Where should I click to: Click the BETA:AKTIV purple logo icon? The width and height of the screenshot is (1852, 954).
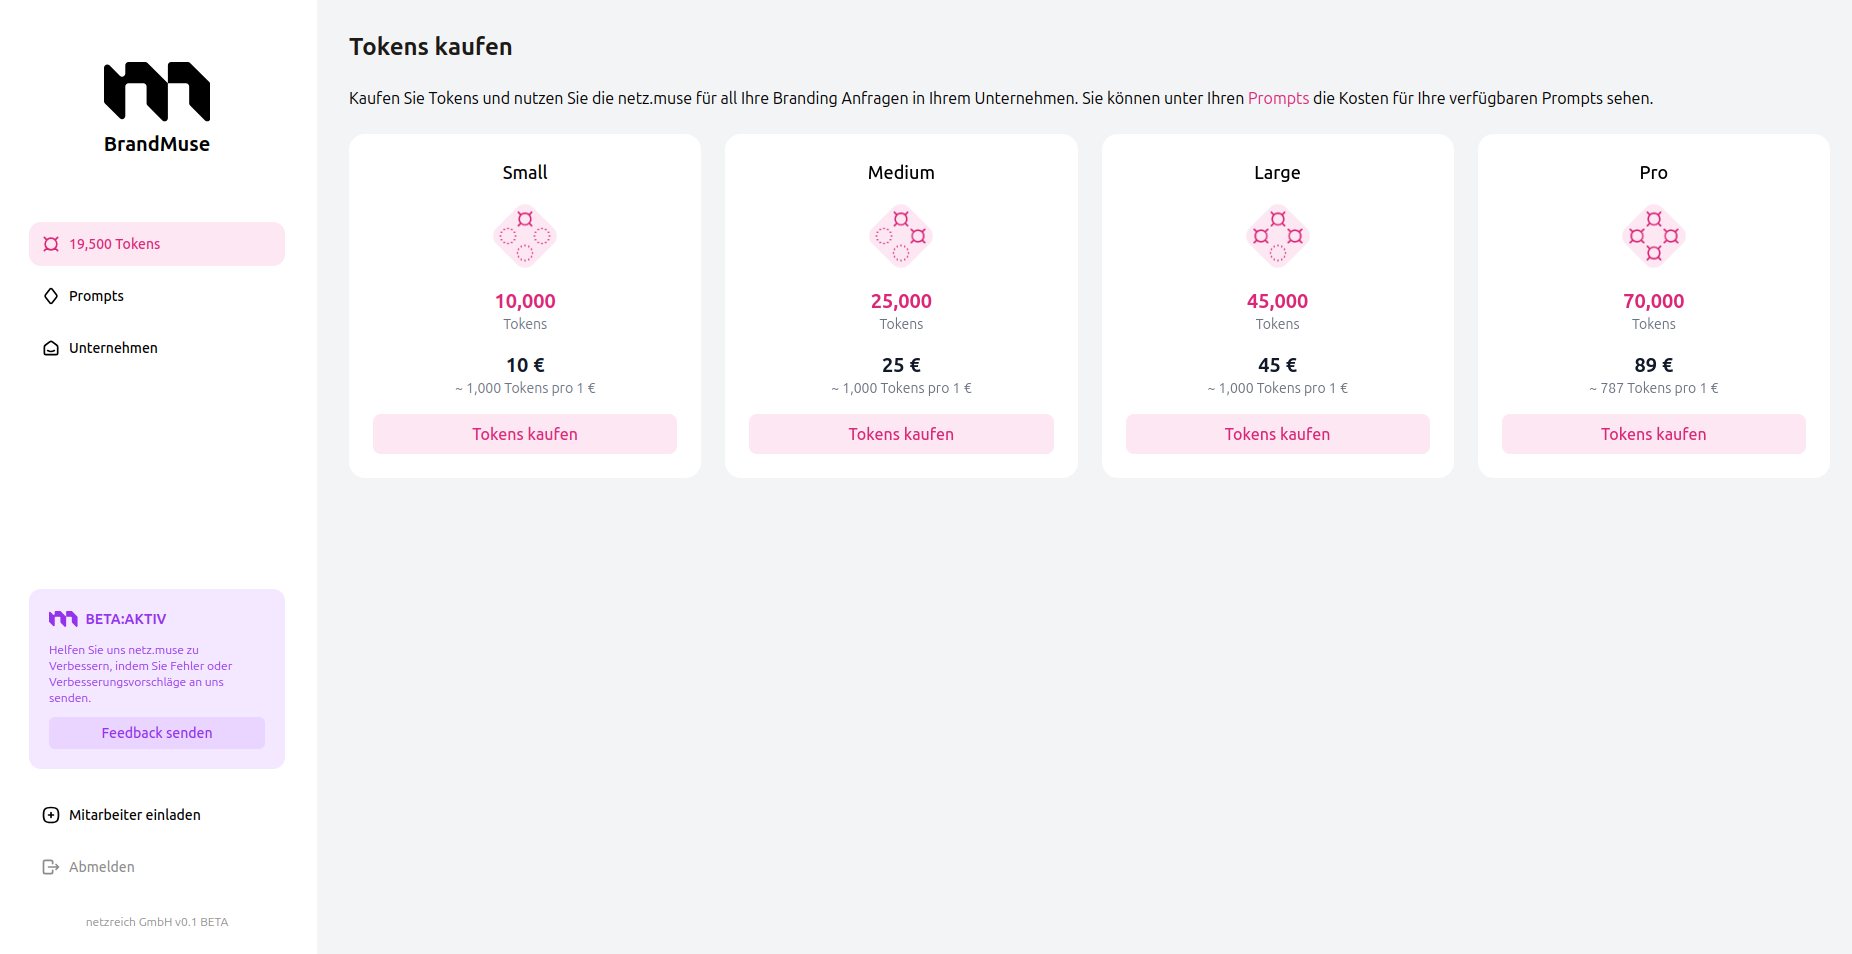pos(63,619)
